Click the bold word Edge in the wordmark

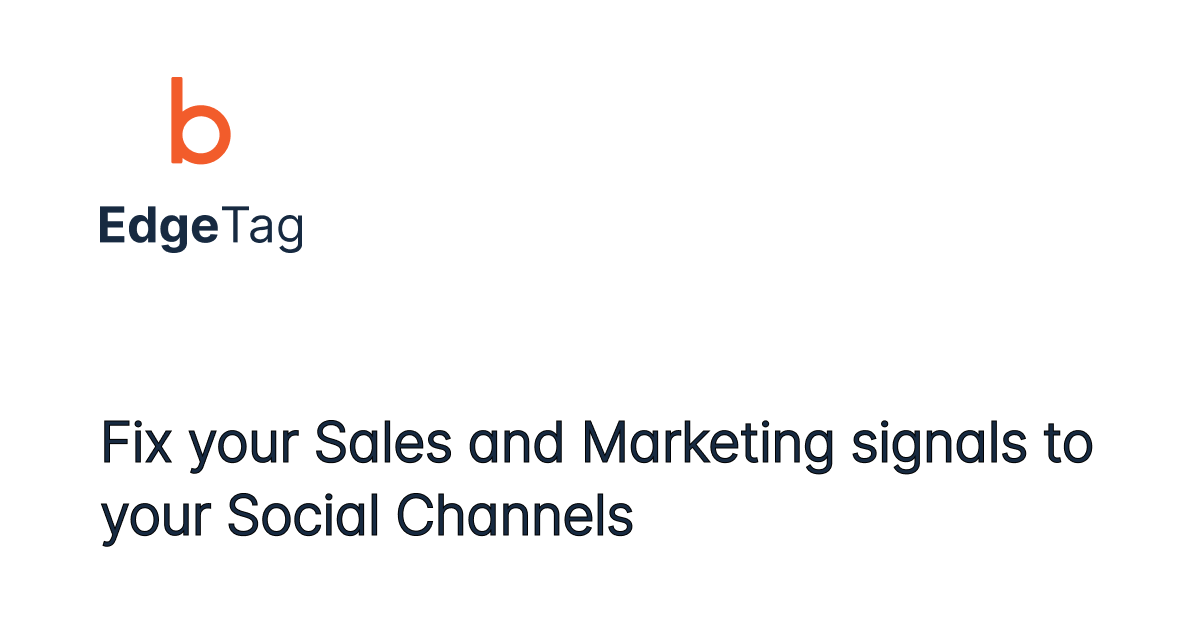coord(157,229)
